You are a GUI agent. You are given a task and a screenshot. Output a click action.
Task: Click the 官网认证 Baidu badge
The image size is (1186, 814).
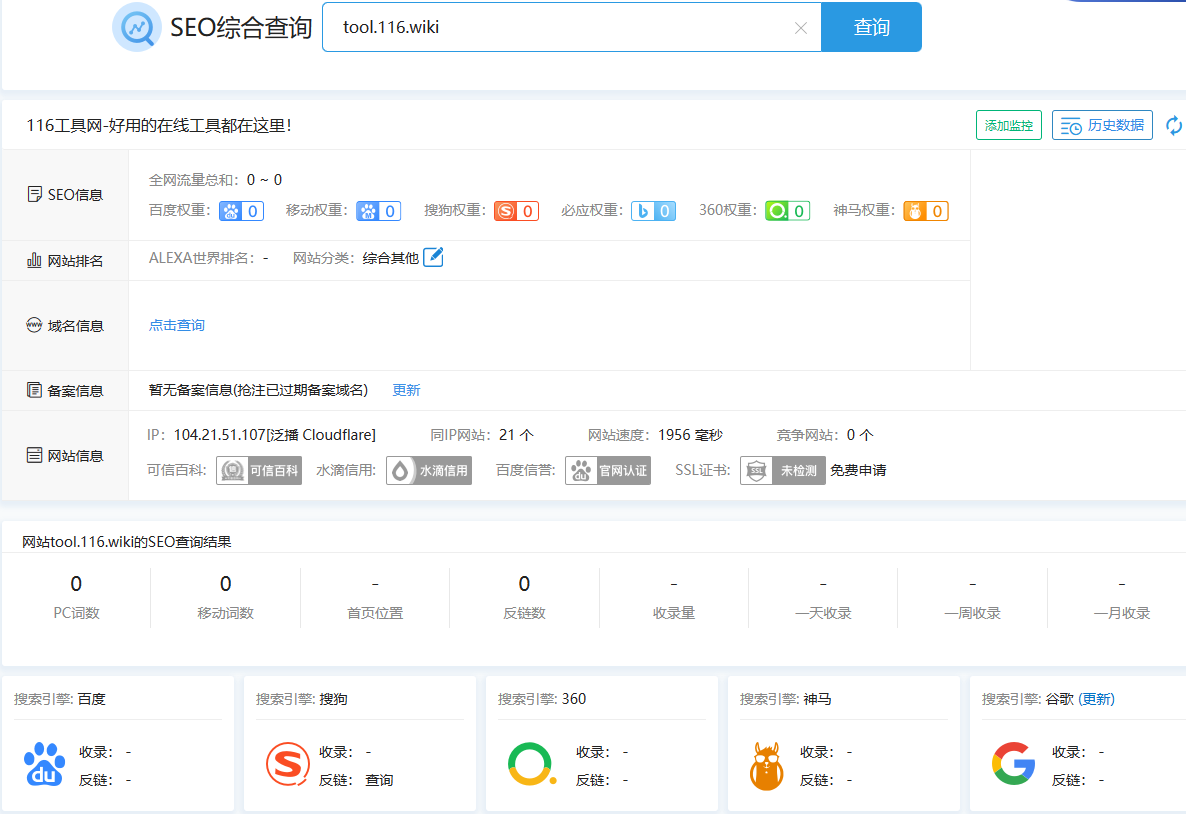tap(608, 471)
